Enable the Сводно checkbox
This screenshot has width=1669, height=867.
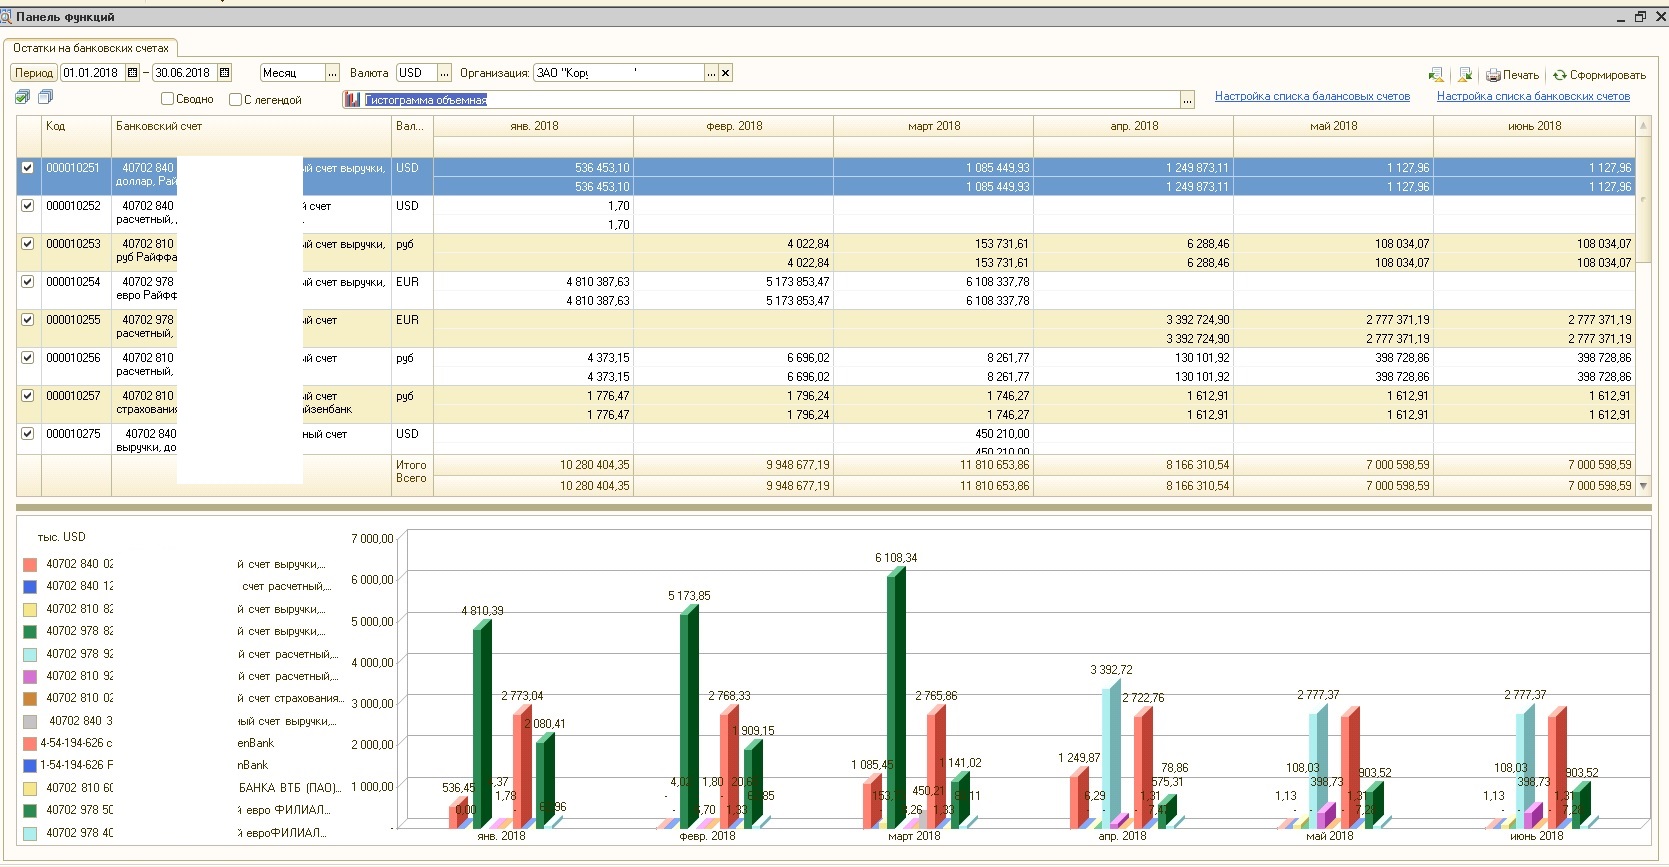click(168, 99)
